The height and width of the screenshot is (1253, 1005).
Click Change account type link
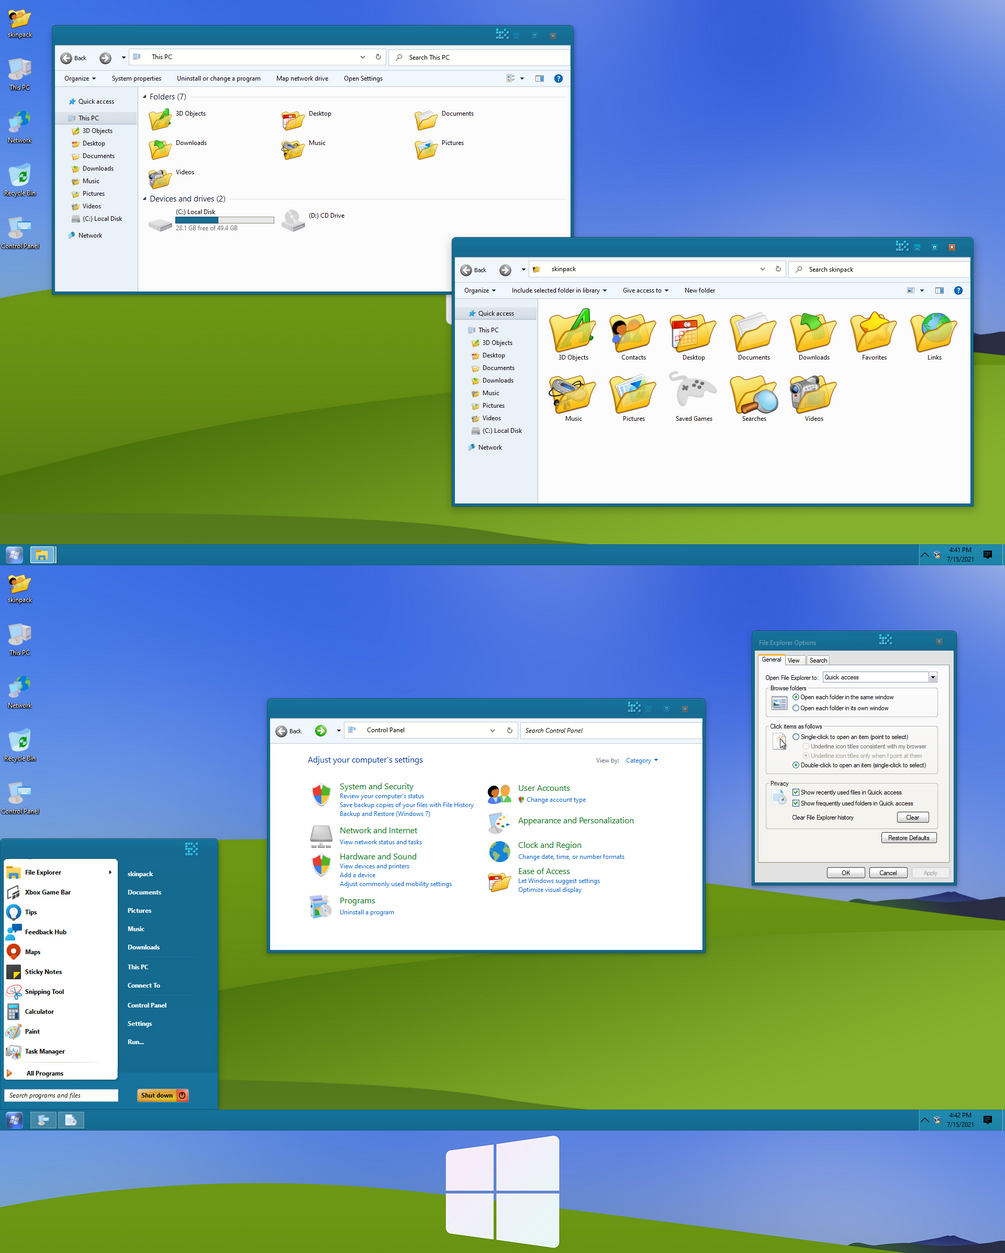coord(556,800)
